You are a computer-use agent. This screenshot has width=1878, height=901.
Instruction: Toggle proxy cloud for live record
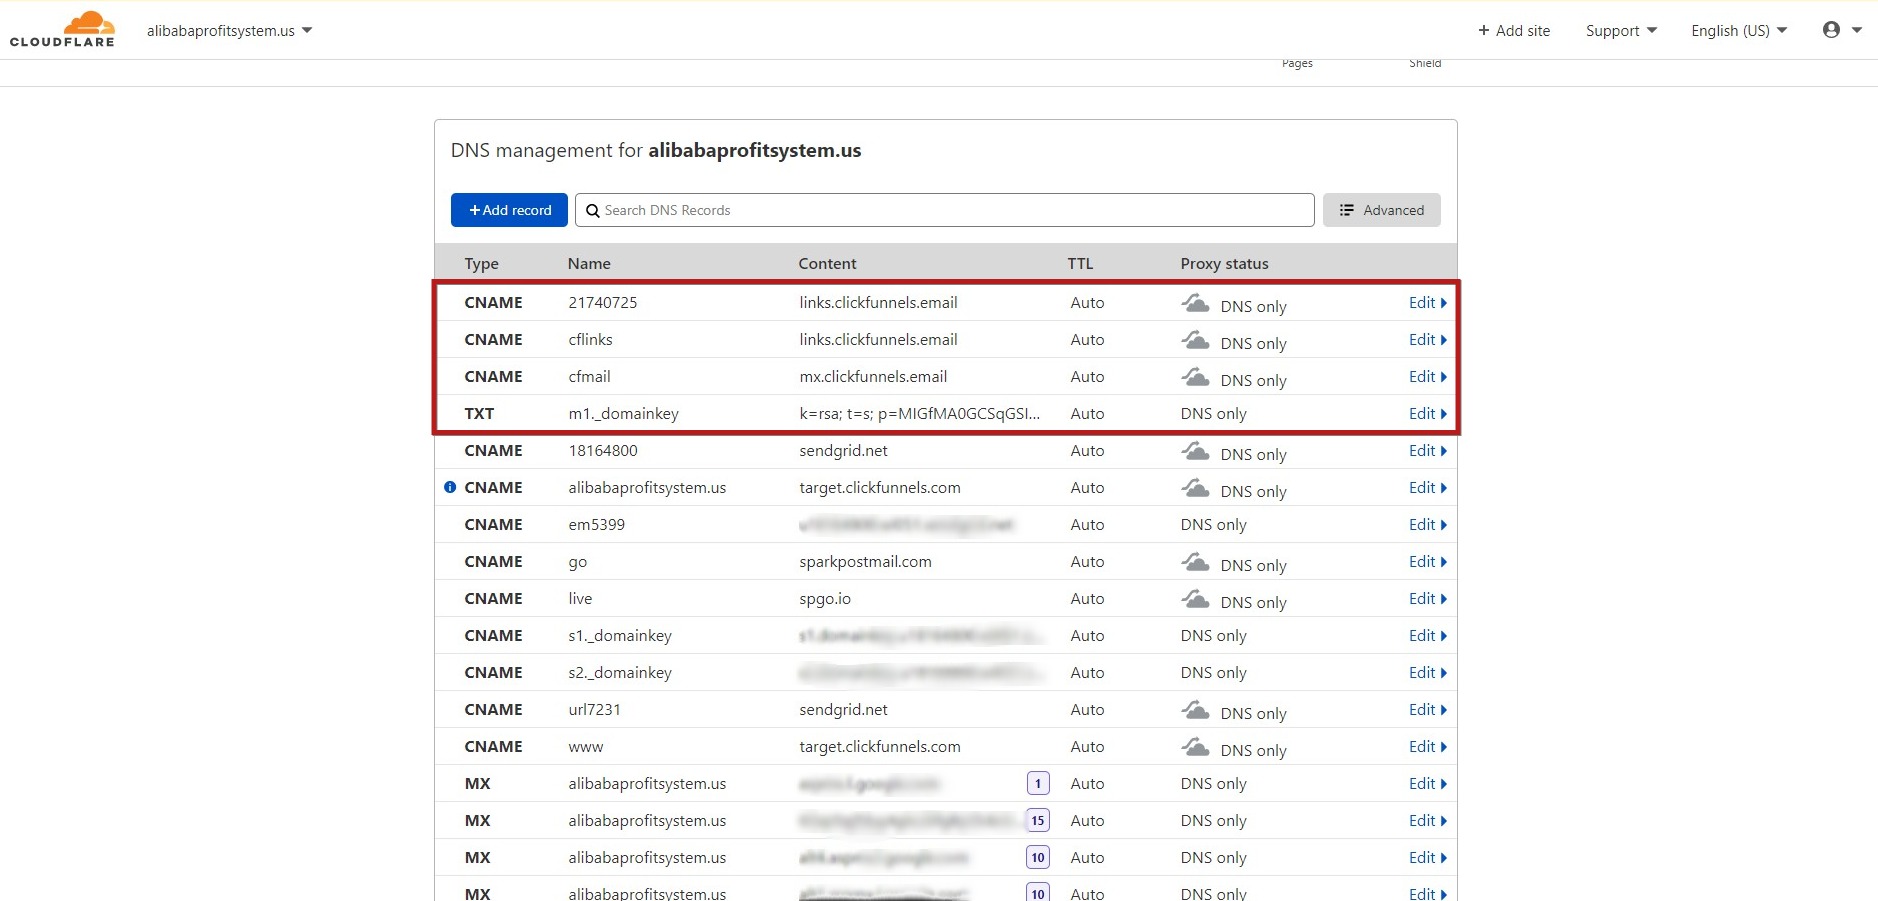coord(1195,599)
